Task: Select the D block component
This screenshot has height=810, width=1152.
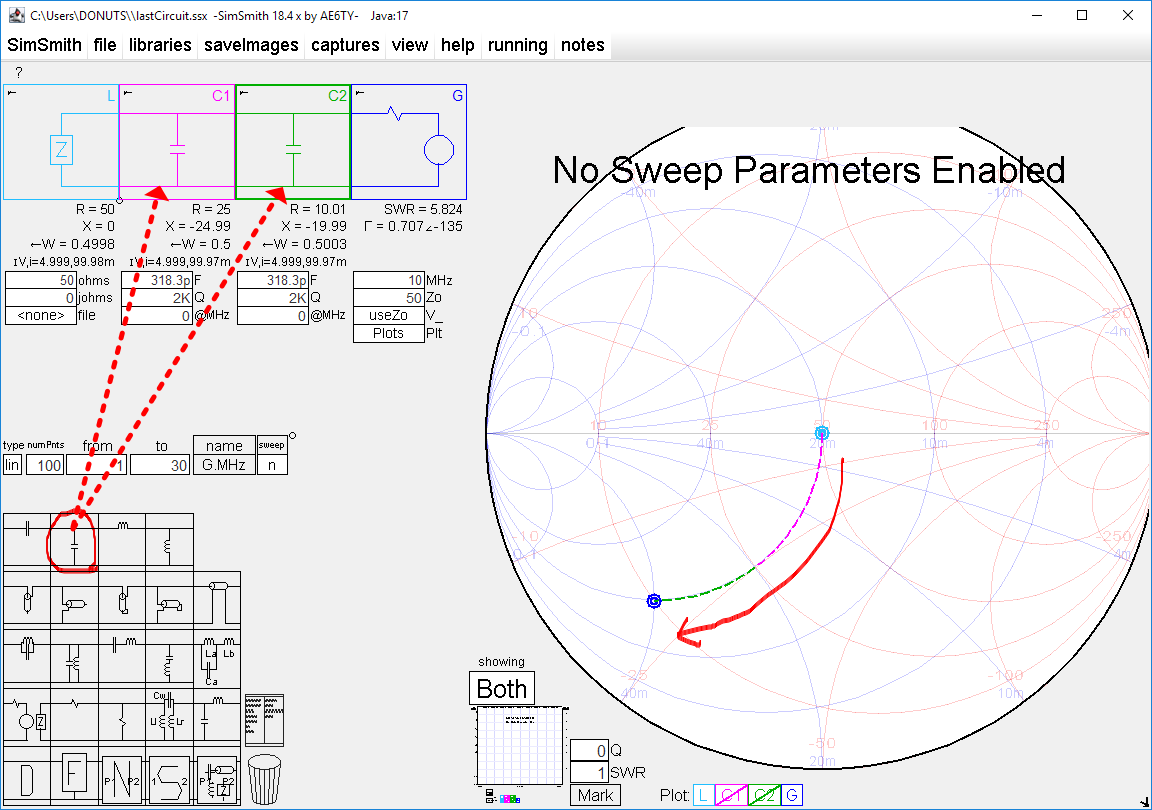Action: coord(27,776)
